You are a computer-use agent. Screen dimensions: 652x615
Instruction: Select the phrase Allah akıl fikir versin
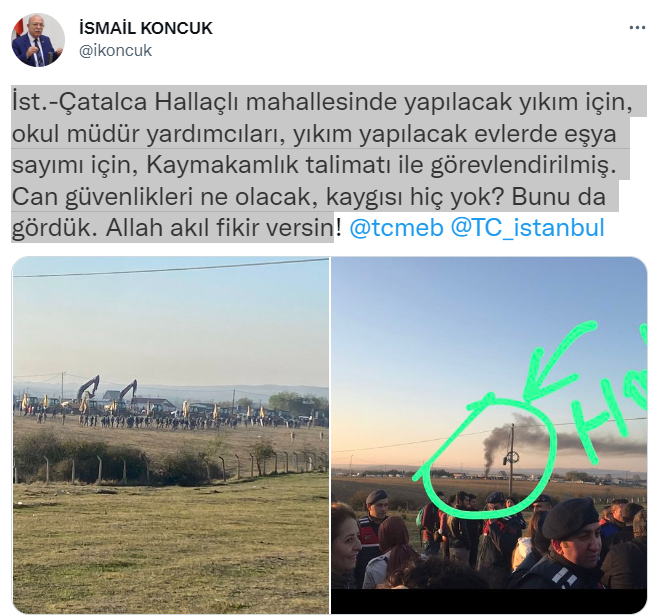(220, 227)
